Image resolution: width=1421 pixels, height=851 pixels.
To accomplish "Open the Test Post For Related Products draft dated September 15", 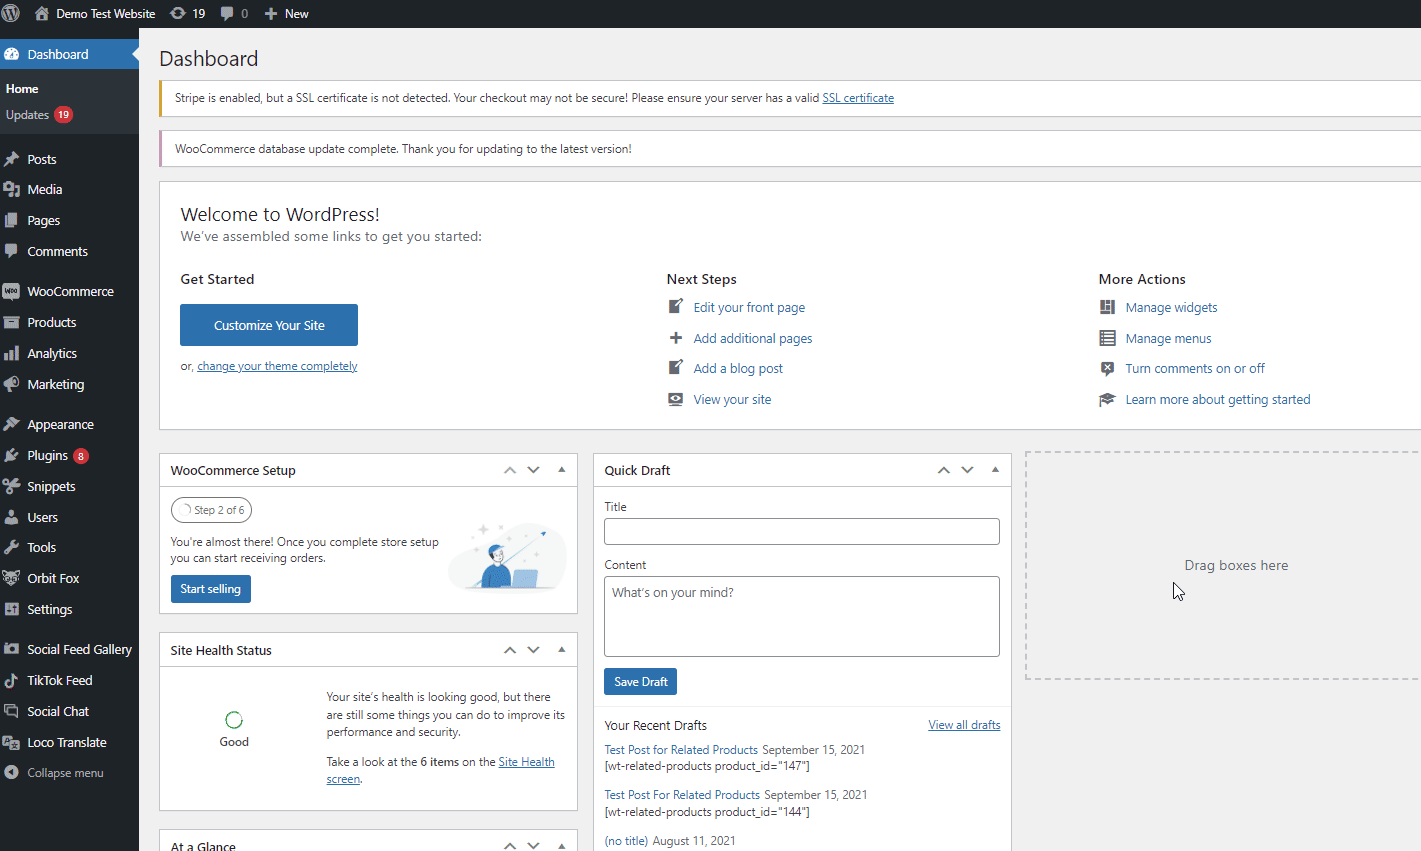I will pyautogui.click(x=682, y=795).
